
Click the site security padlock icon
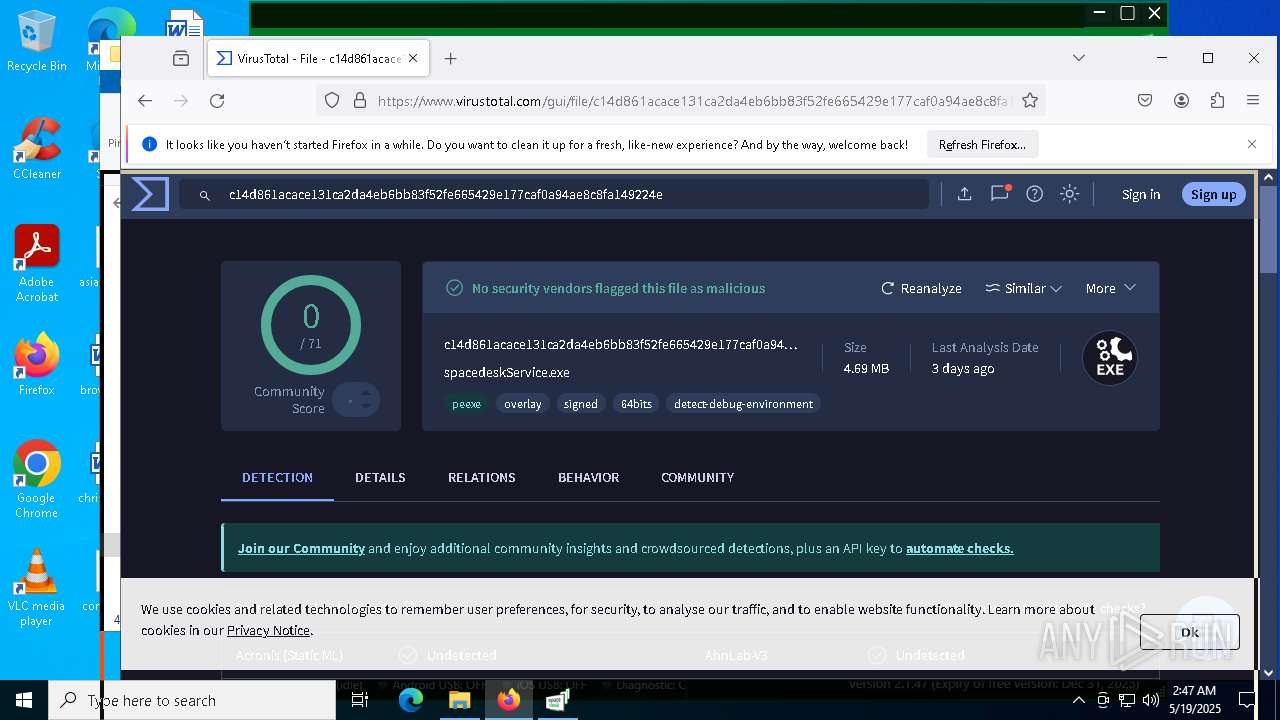tap(359, 100)
